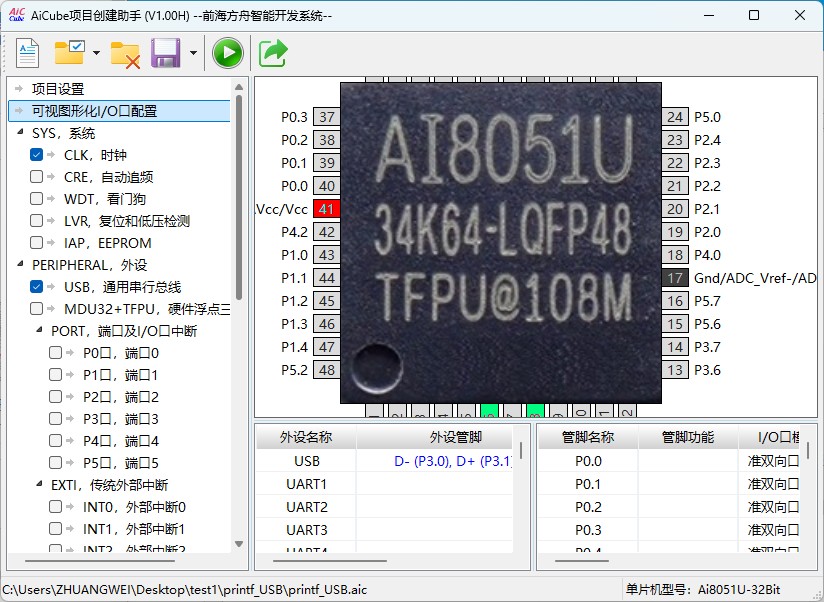This screenshot has height=602, width=824.
Task: Click the new project document icon
Action: point(27,53)
